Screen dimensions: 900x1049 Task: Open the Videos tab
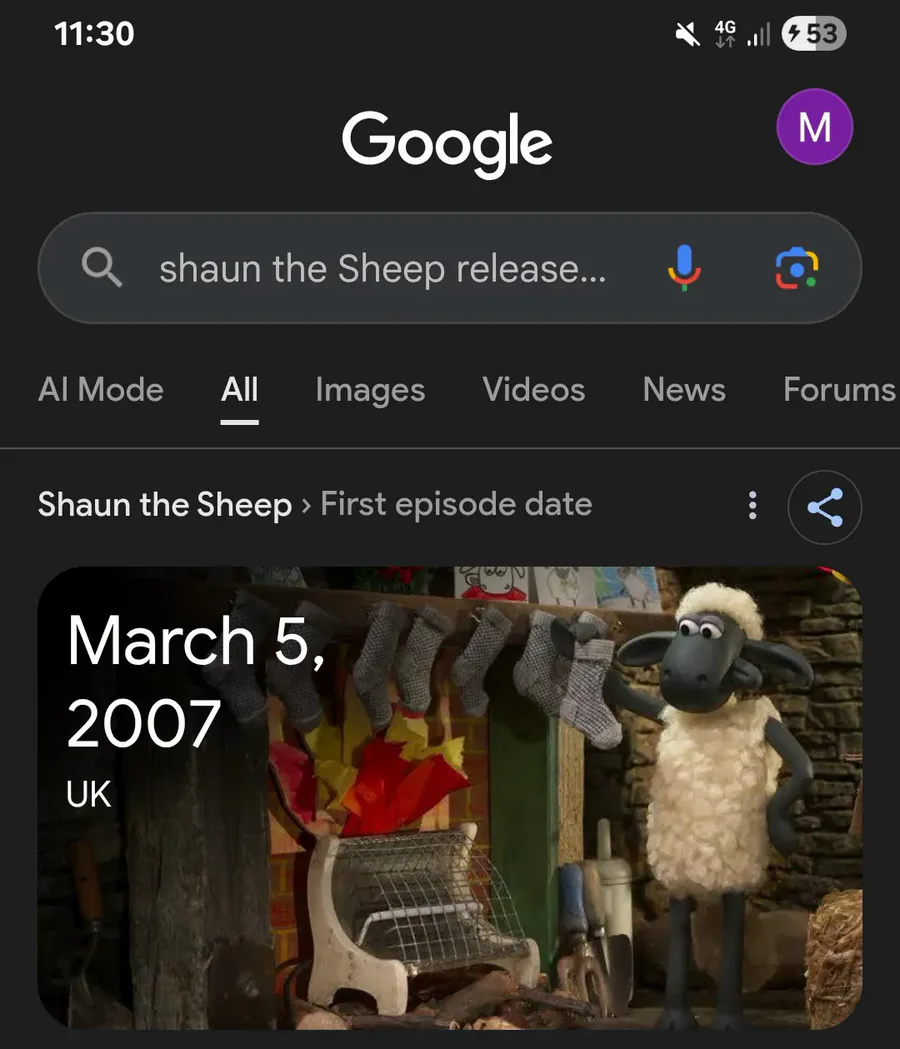(x=534, y=389)
